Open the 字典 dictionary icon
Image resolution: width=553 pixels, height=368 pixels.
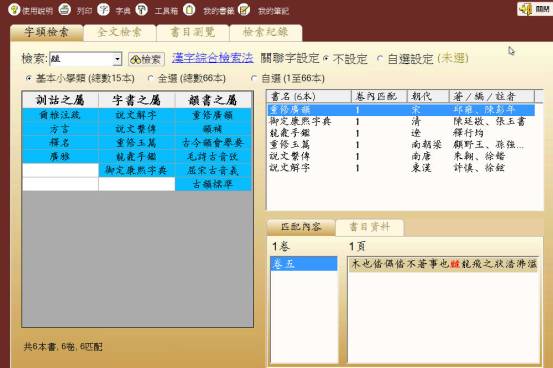click(103, 10)
